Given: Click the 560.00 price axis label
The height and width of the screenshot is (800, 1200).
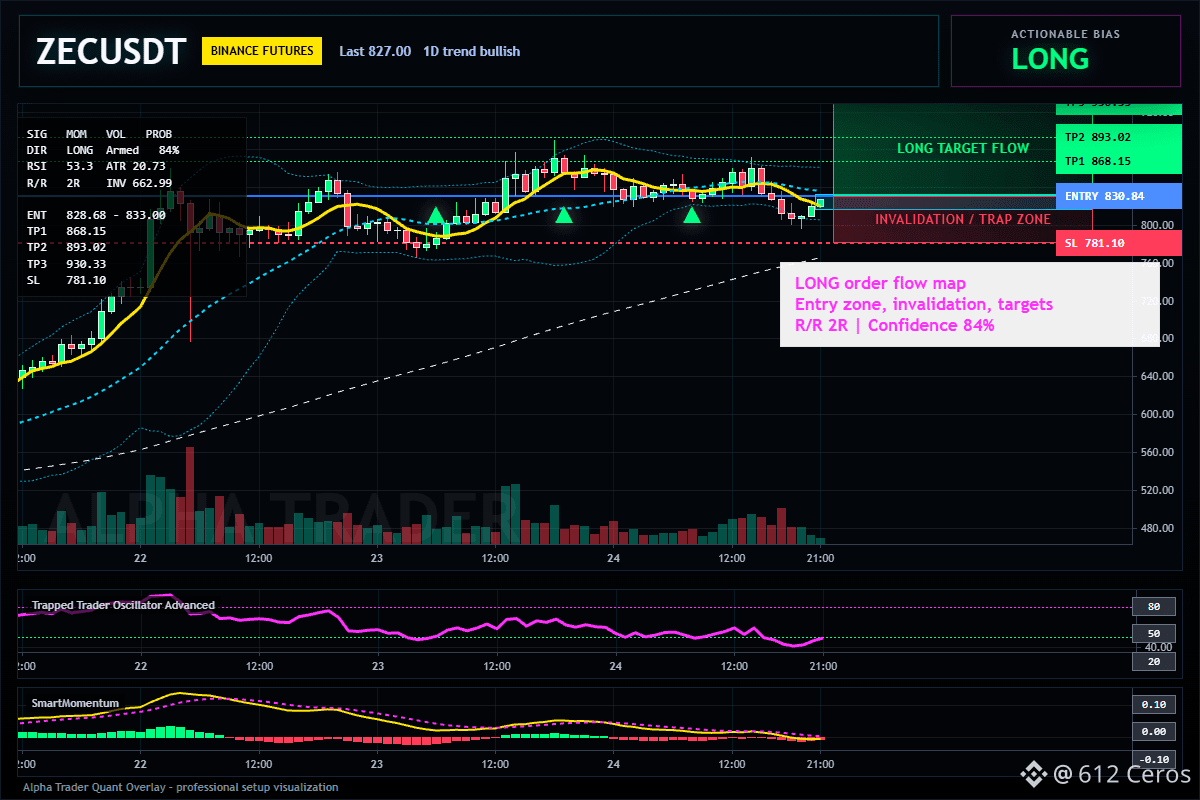Looking at the screenshot, I should point(1158,452).
